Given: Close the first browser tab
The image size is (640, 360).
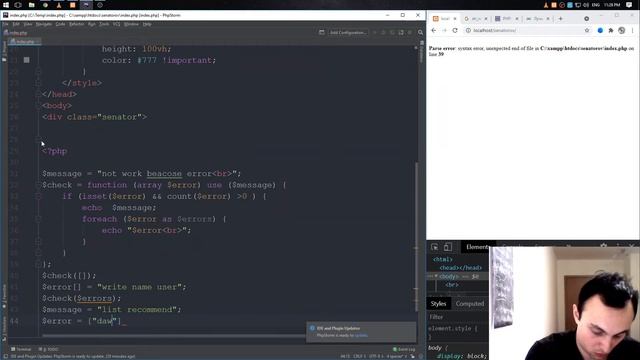Looking at the screenshot, I should click(455, 19).
